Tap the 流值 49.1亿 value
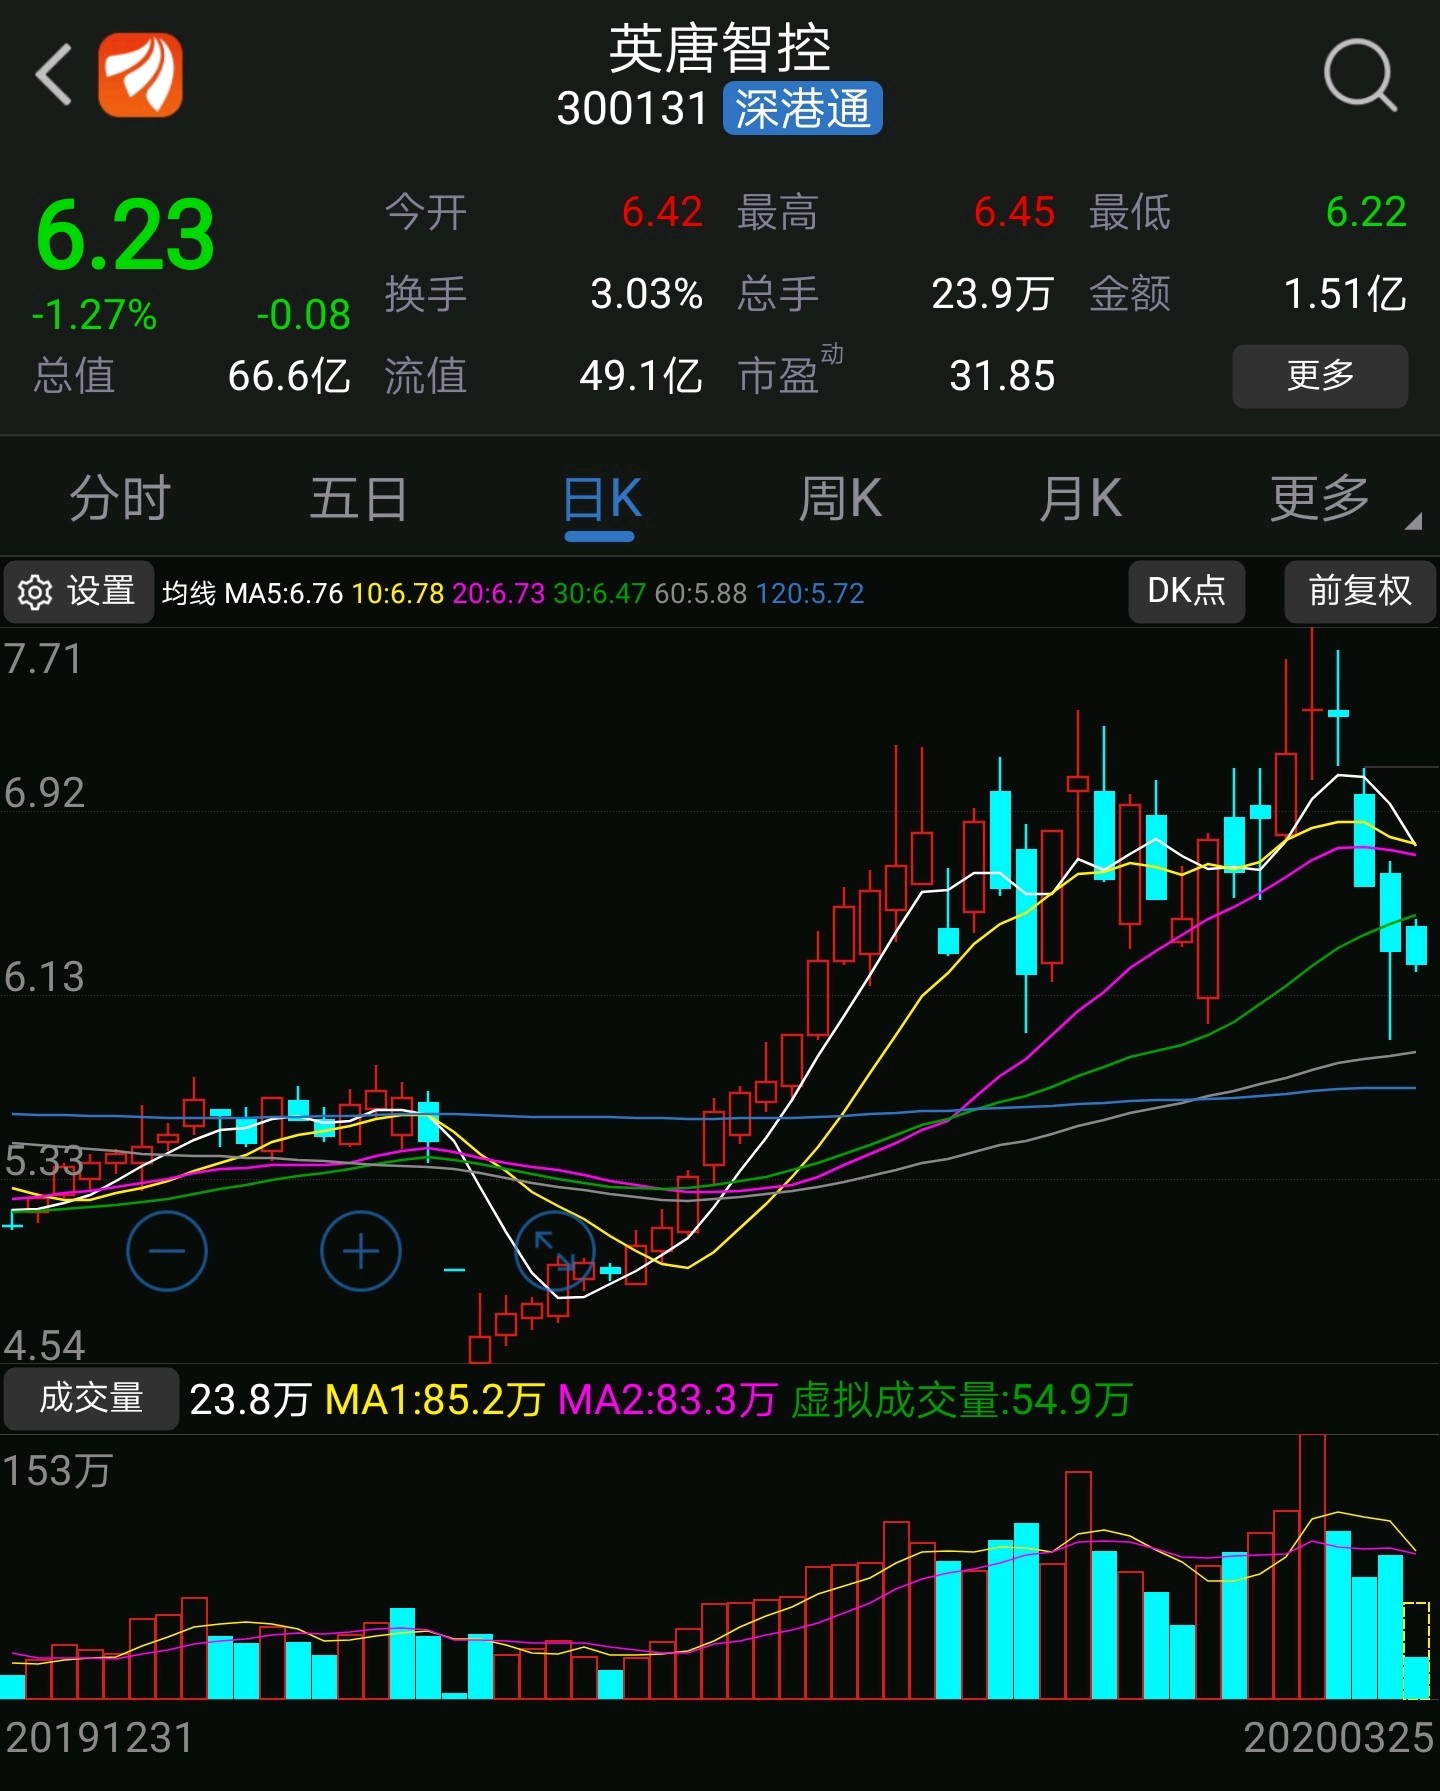 (x=641, y=376)
